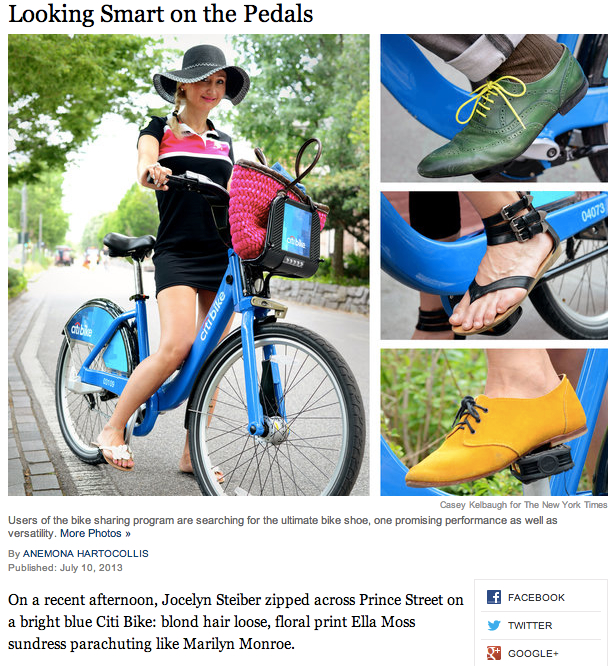Open author Anemona Hartocollis page
Image resolution: width=612 pixels, height=666 pixels.
pos(86,553)
